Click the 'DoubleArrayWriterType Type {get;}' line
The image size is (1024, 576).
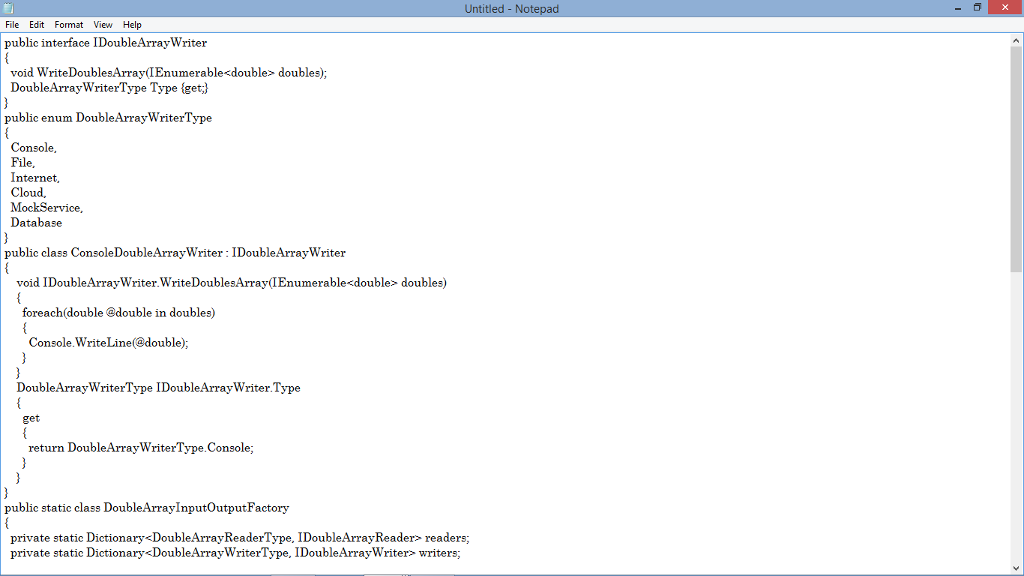point(109,88)
